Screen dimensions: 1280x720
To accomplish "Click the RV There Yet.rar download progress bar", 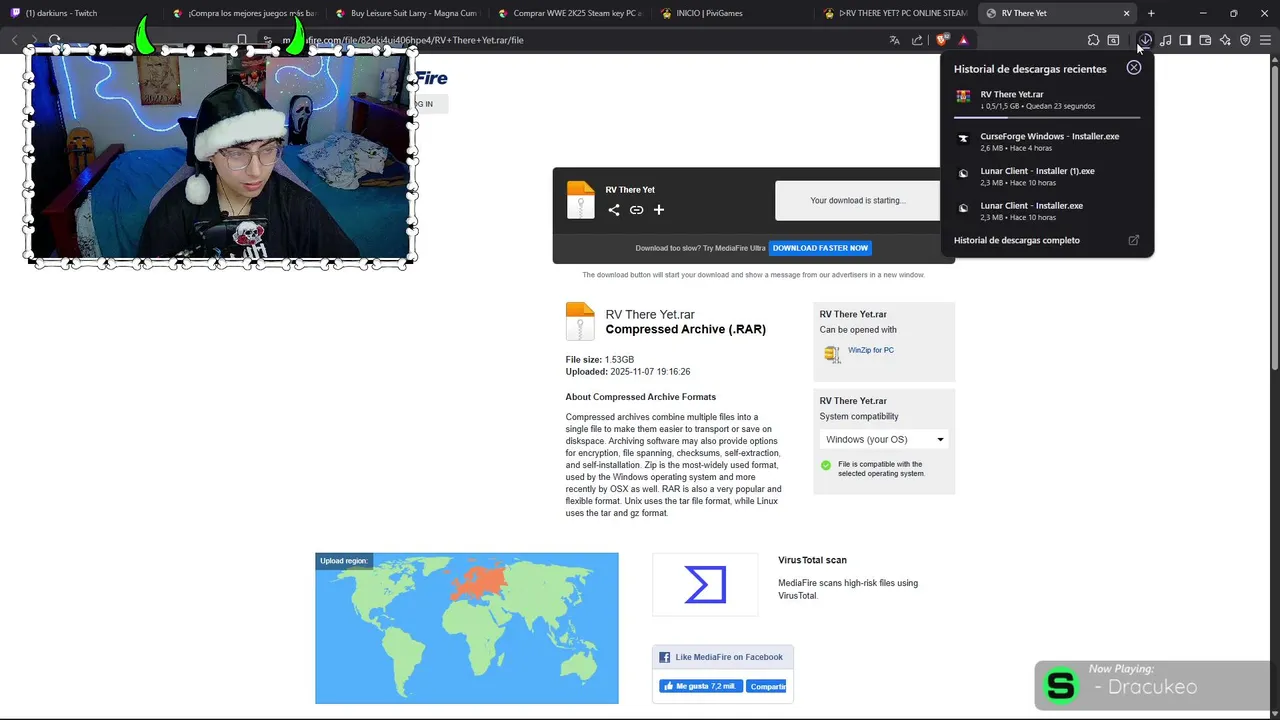I will coord(1047,117).
